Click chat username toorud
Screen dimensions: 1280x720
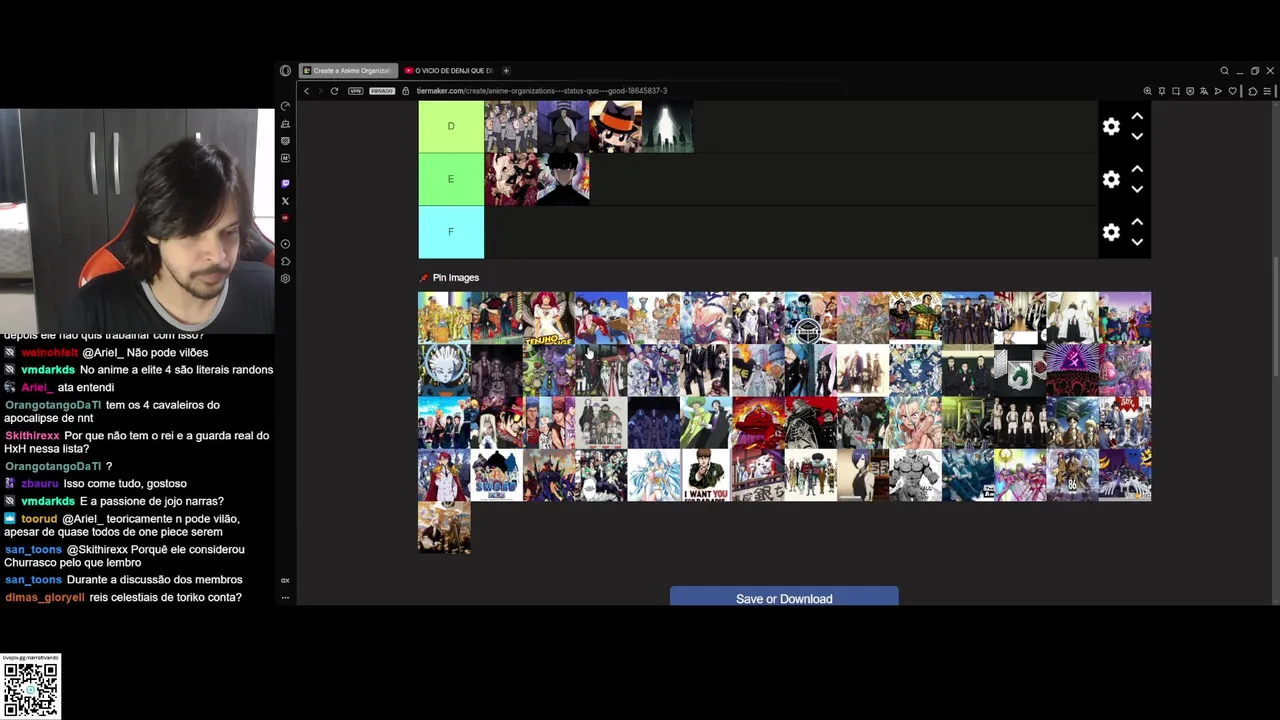point(39,519)
